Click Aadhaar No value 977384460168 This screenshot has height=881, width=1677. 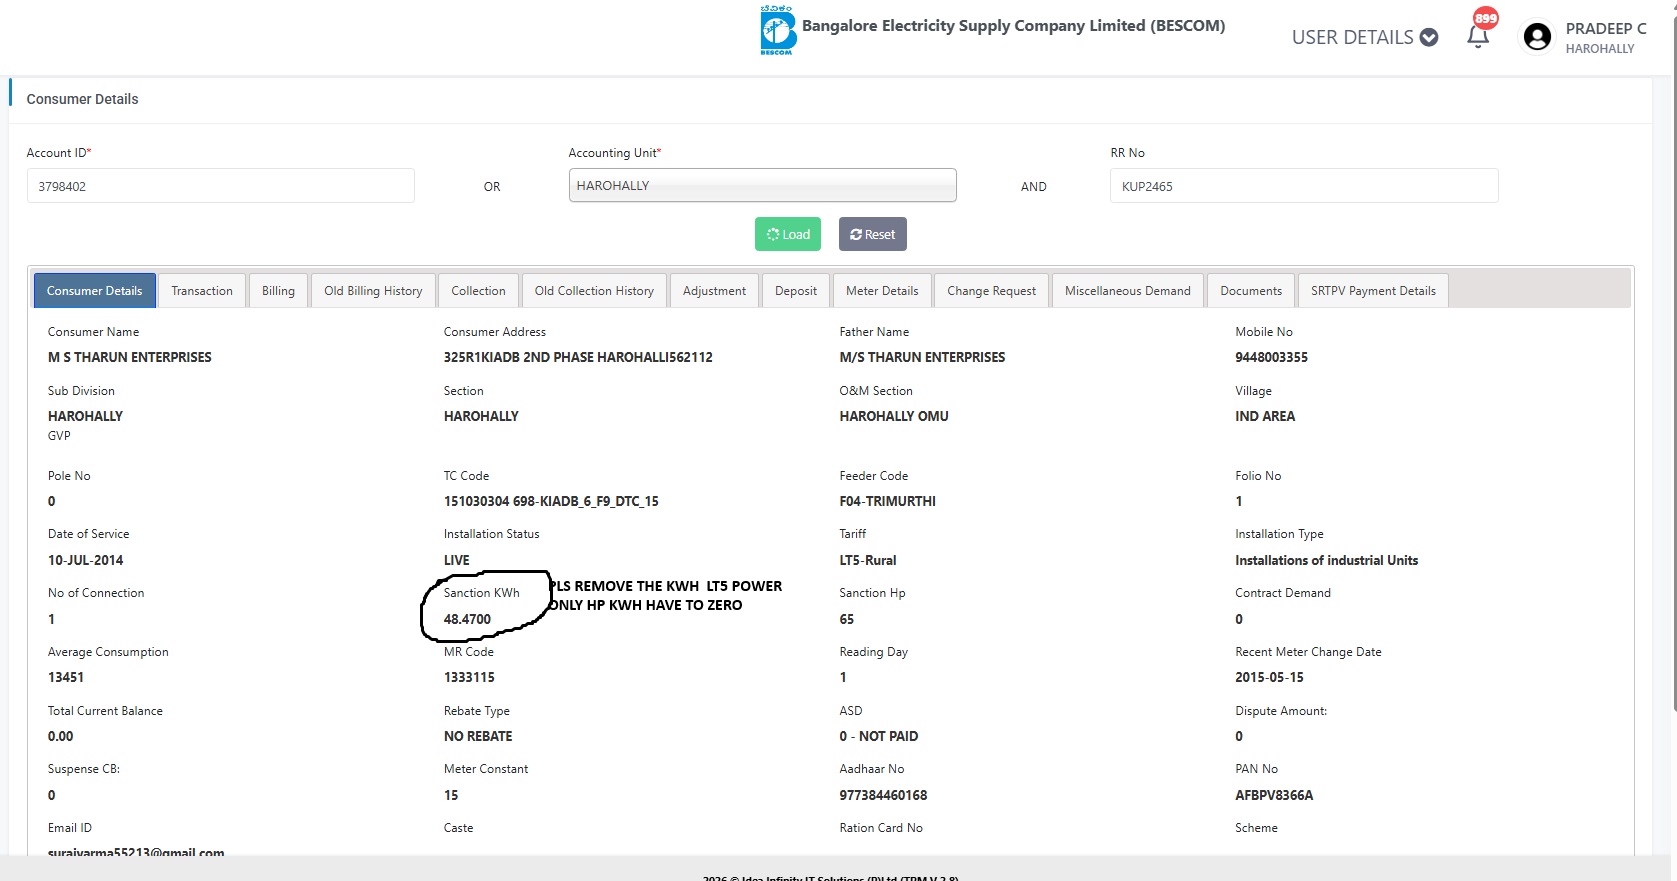883,795
